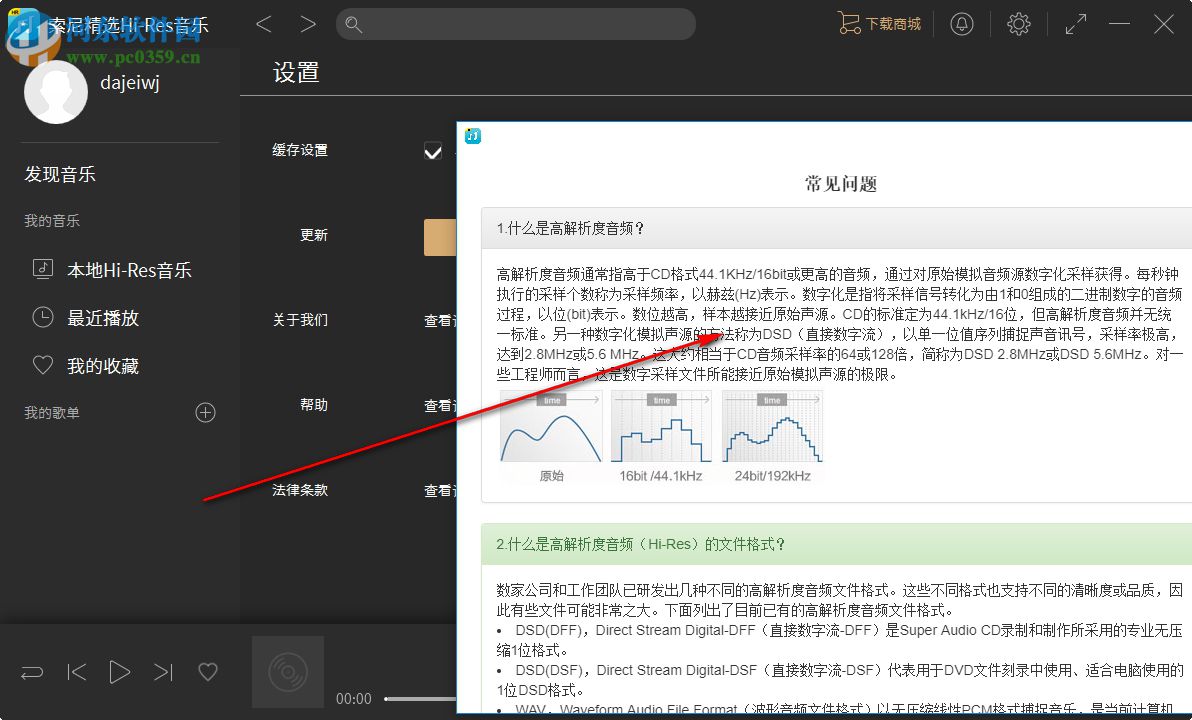
Task: Toggle the 缓存设置 checkbox
Action: (433, 150)
